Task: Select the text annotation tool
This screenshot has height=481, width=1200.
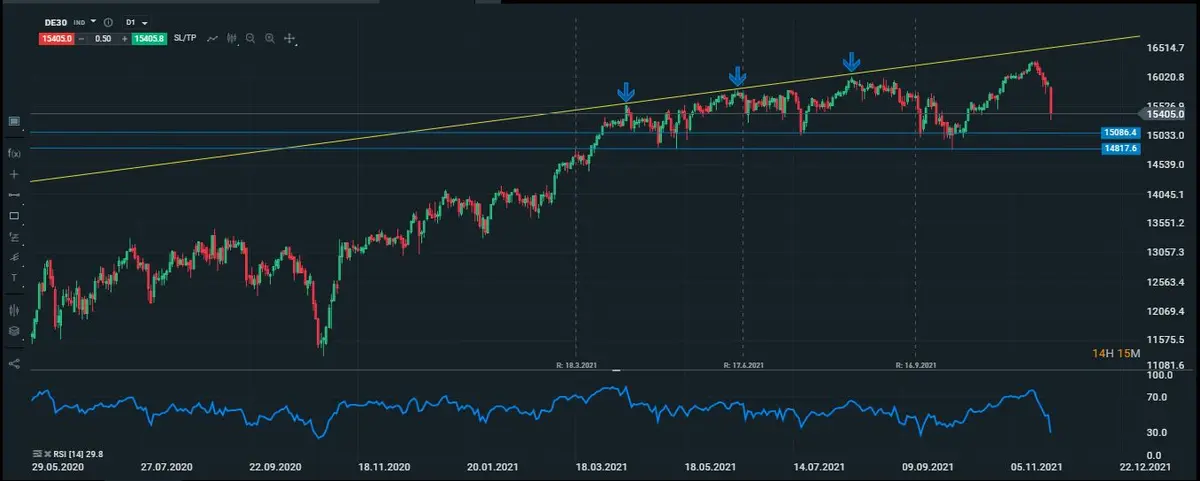Action: 14,277
